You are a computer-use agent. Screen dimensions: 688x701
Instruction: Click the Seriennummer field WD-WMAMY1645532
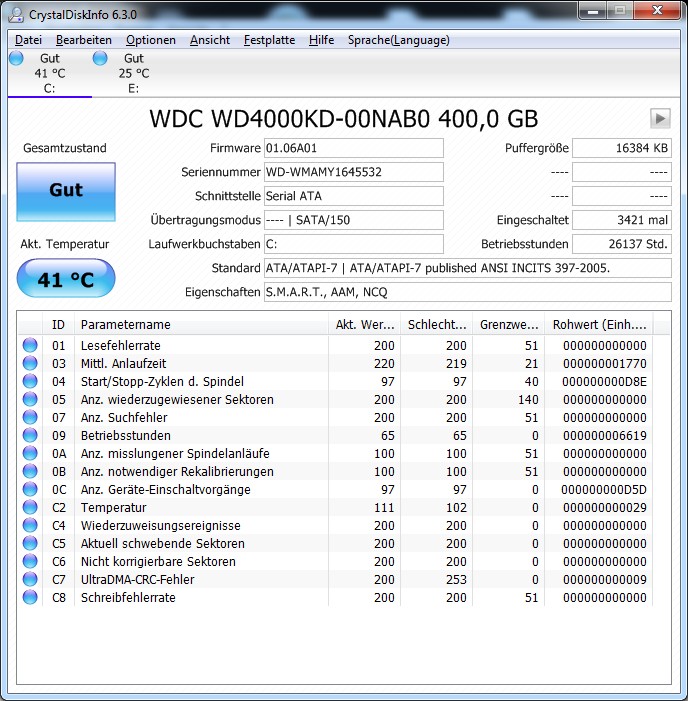click(354, 172)
